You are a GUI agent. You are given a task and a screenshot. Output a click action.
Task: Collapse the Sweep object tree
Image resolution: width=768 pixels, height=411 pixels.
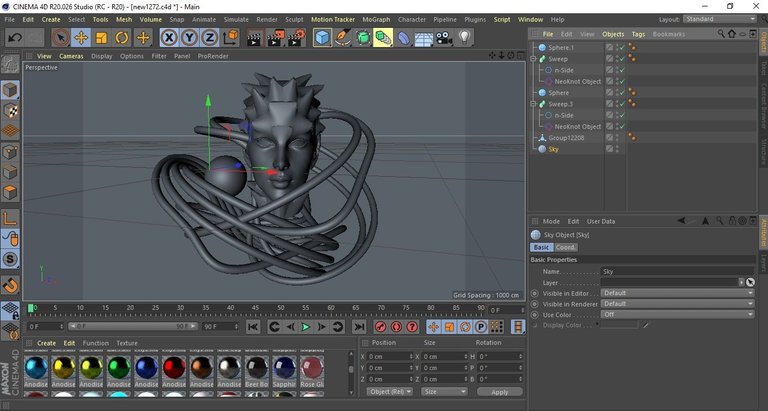tap(533, 59)
